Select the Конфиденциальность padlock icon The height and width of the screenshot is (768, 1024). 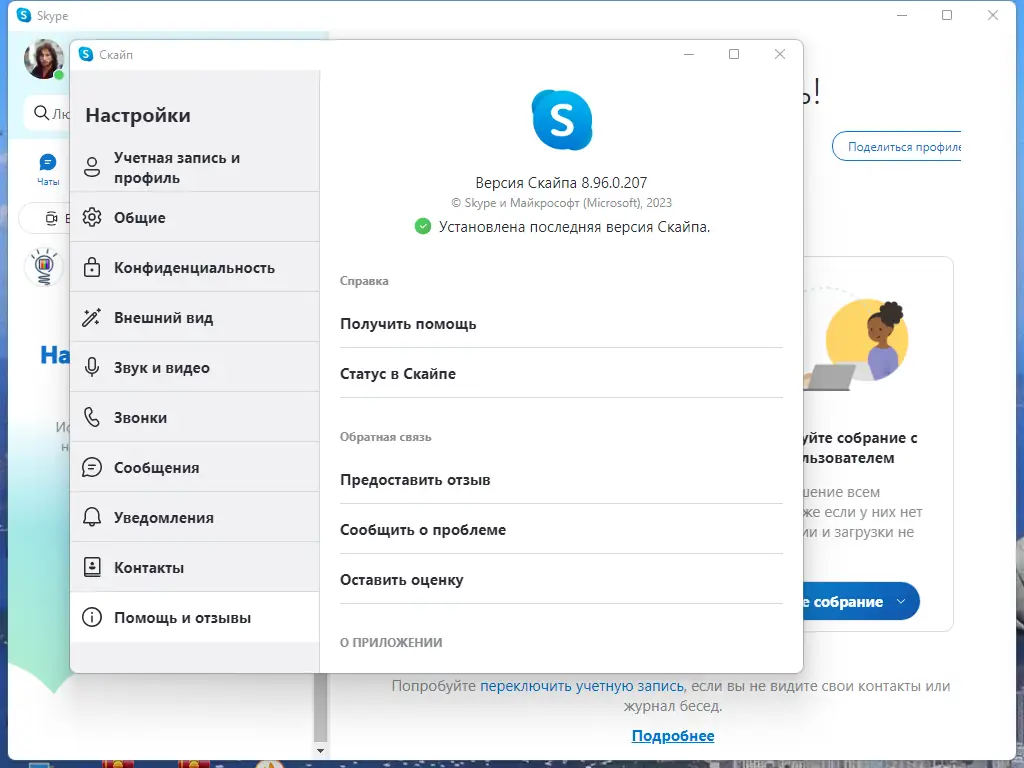click(93, 267)
